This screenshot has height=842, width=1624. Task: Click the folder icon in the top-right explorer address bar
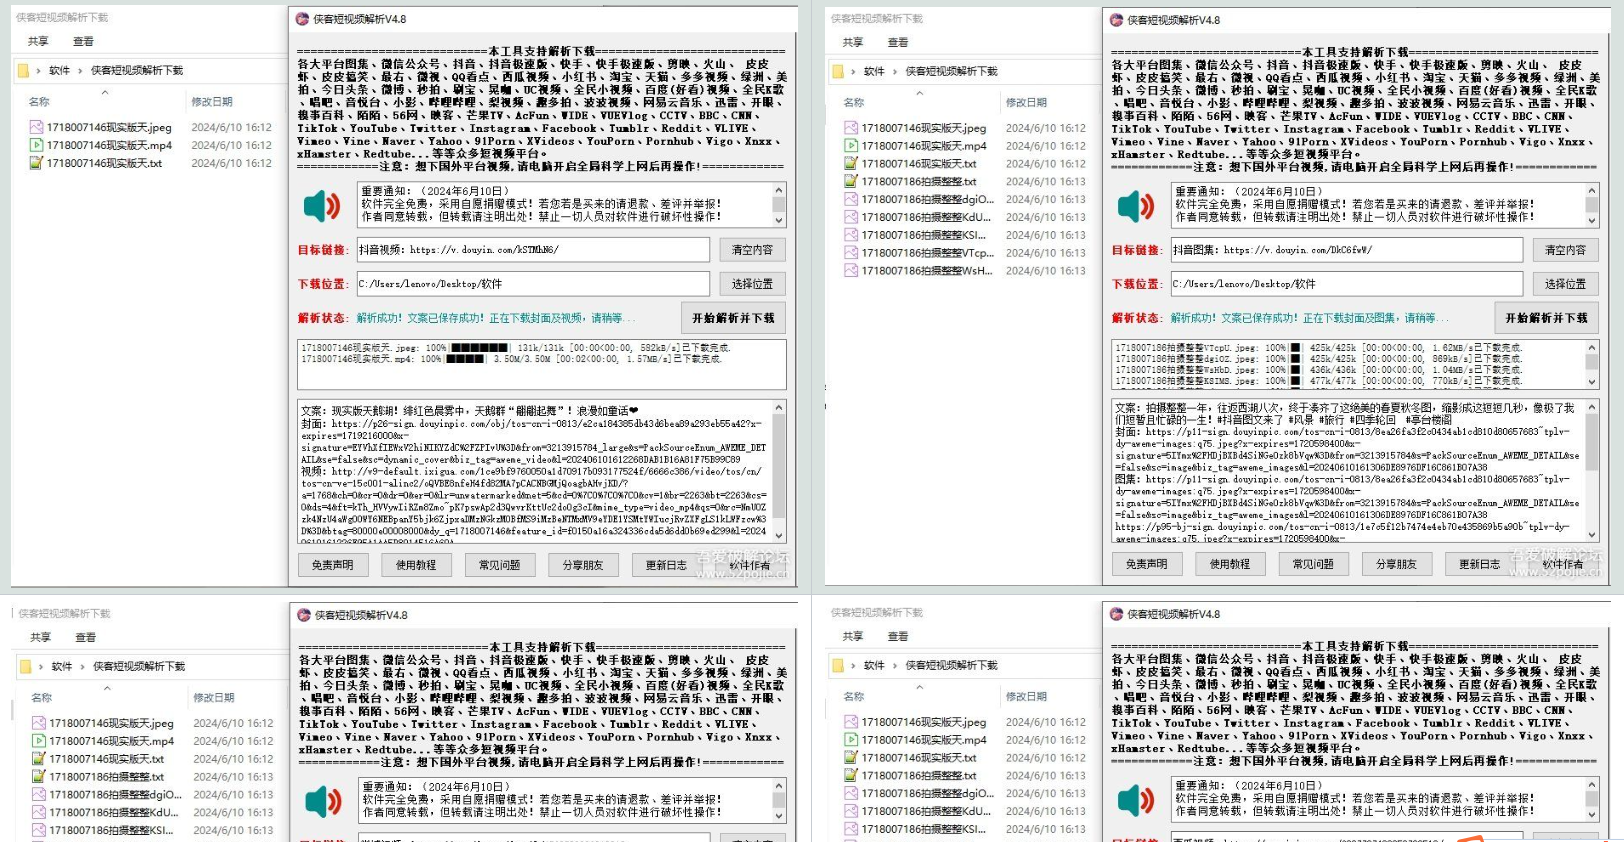(x=838, y=72)
